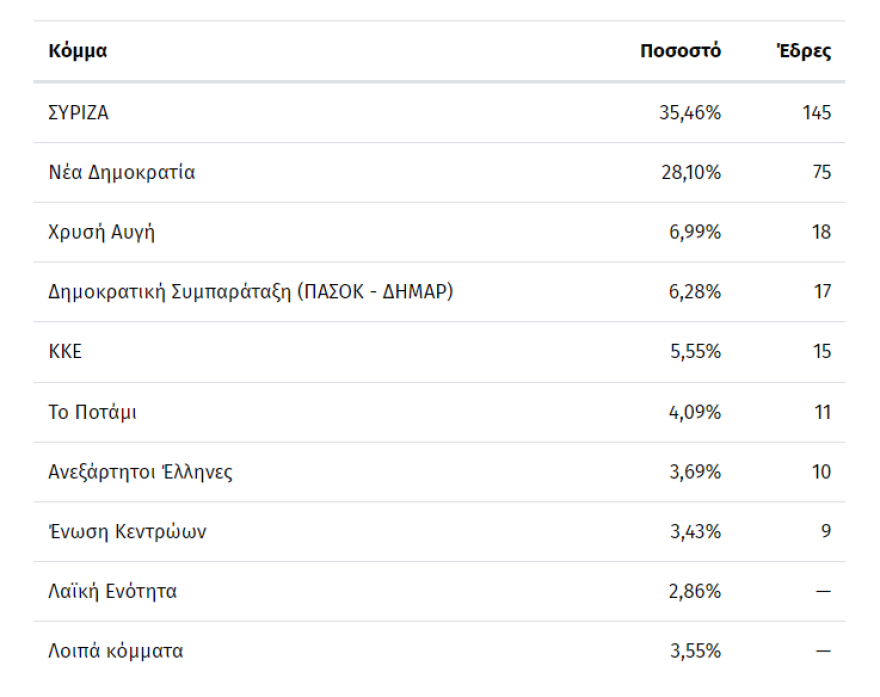The width and height of the screenshot is (880, 697).
Task: Click the 28,10% percentage value
Action: [x=689, y=173]
